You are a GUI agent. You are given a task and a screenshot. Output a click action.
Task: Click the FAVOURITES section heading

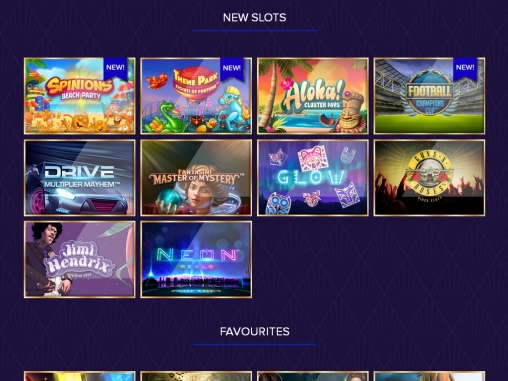254,331
